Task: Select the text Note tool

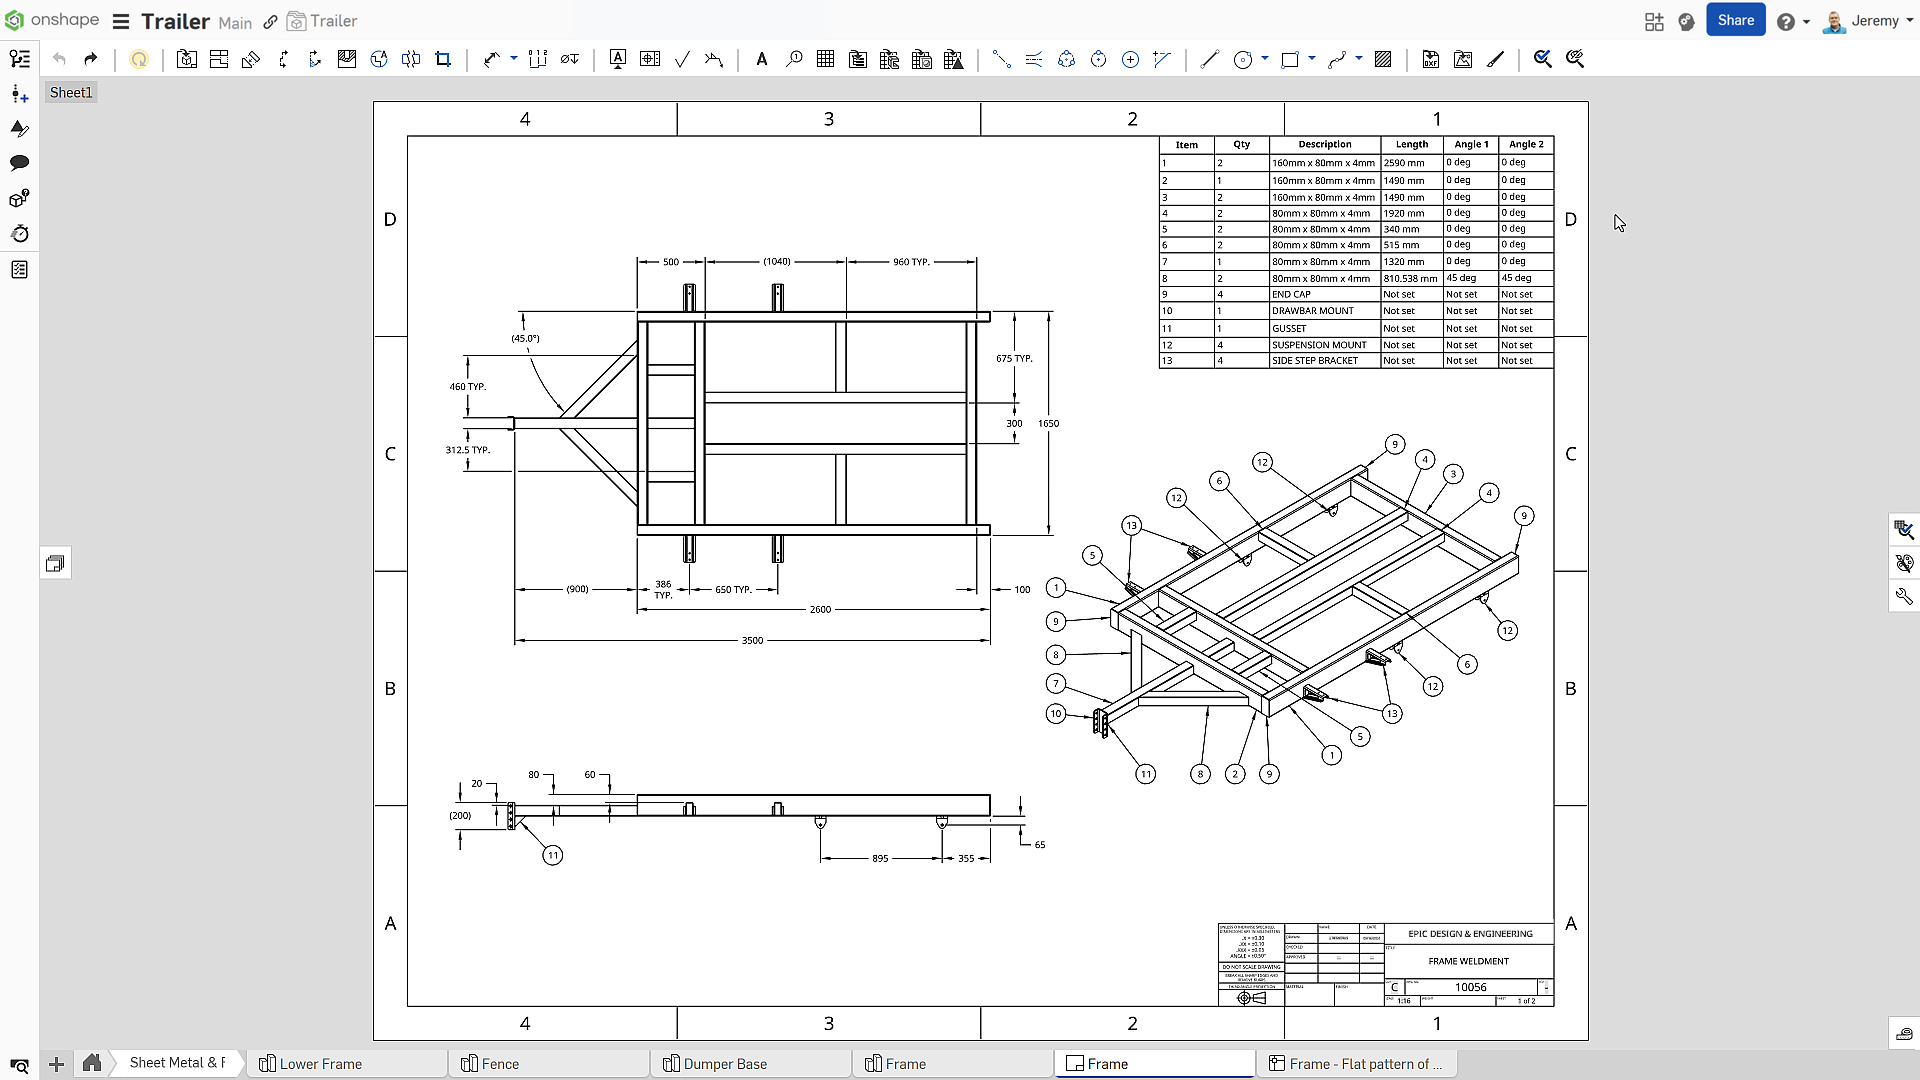Action: [x=761, y=59]
